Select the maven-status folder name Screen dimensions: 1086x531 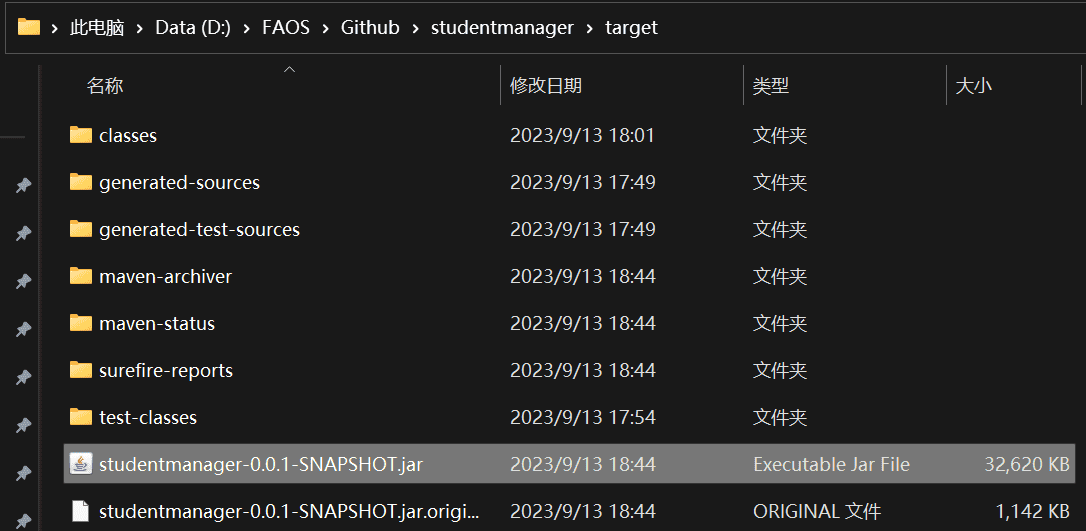click(157, 324)
